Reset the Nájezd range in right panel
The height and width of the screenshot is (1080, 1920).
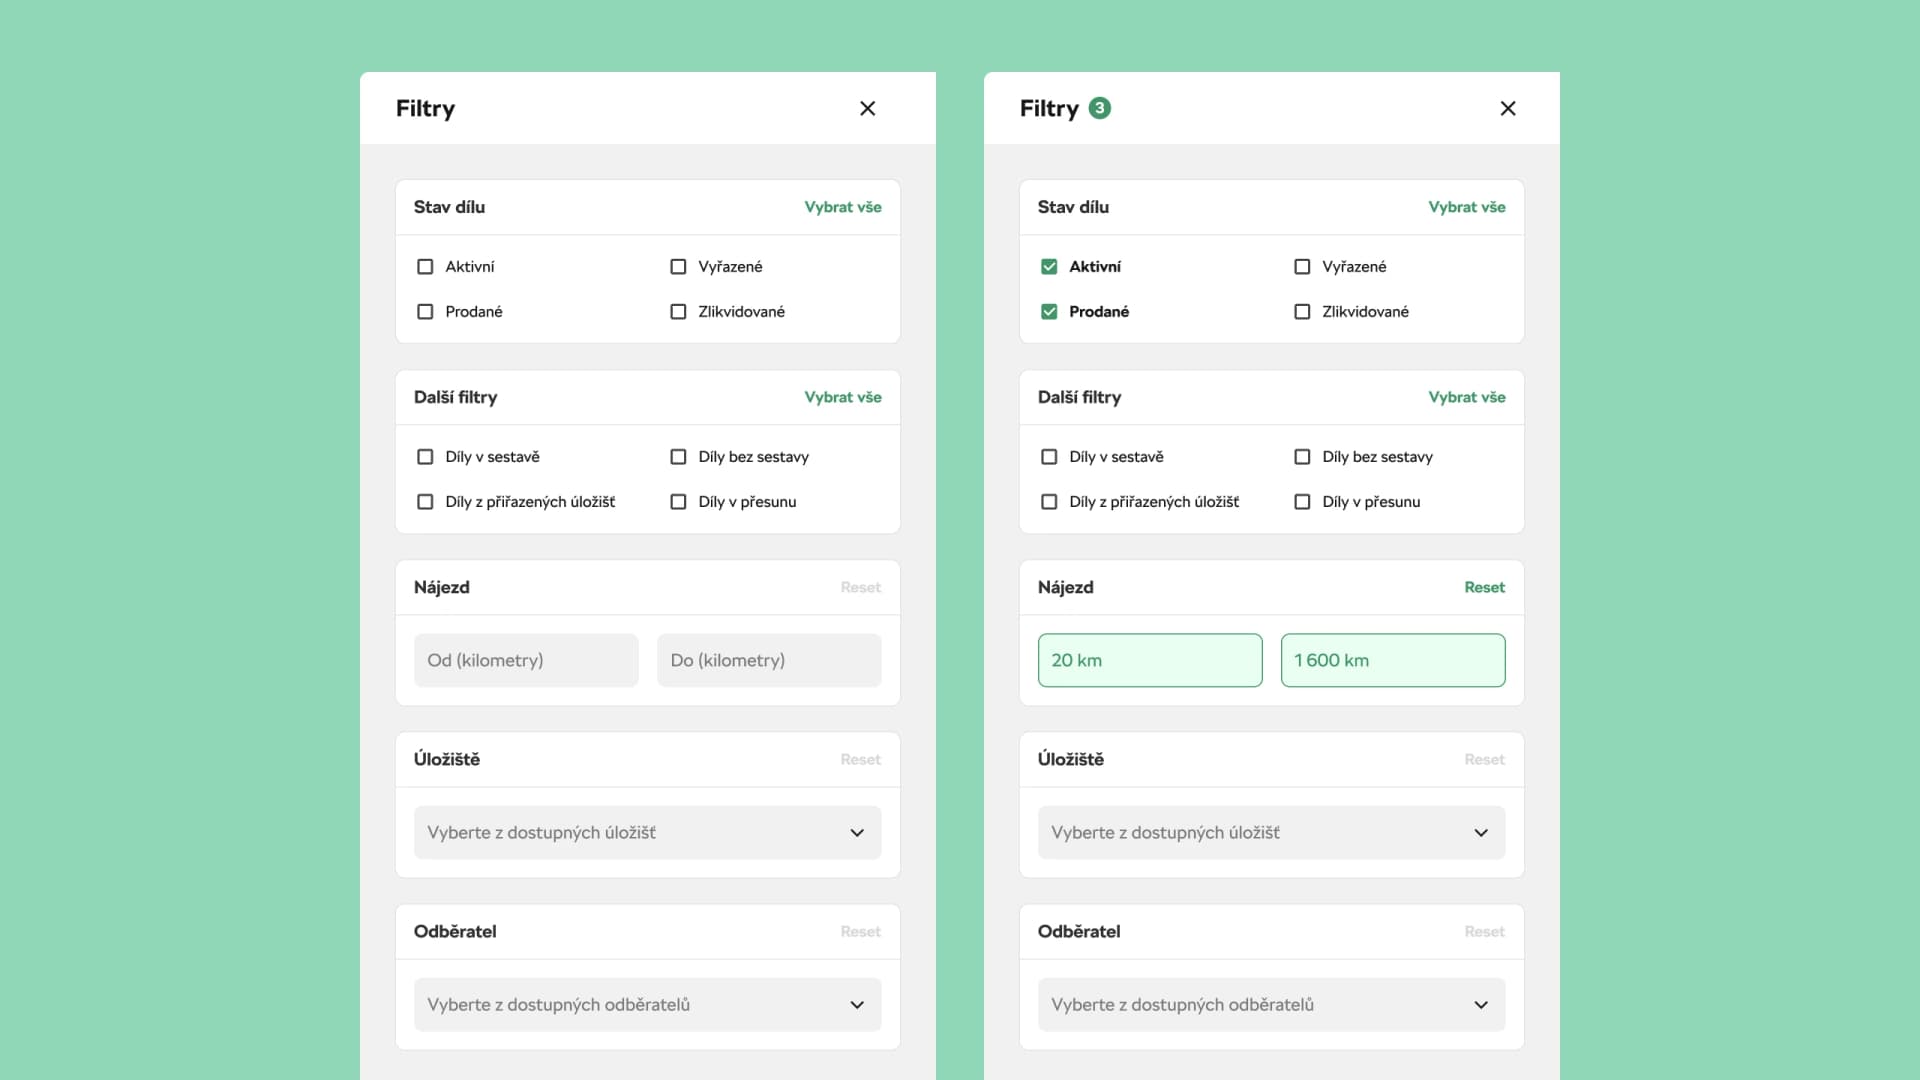pos(1484,587)
